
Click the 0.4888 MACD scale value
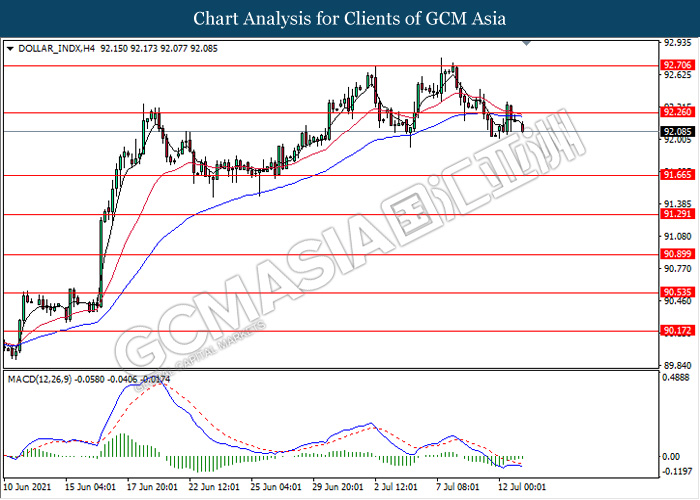[678, 378]
